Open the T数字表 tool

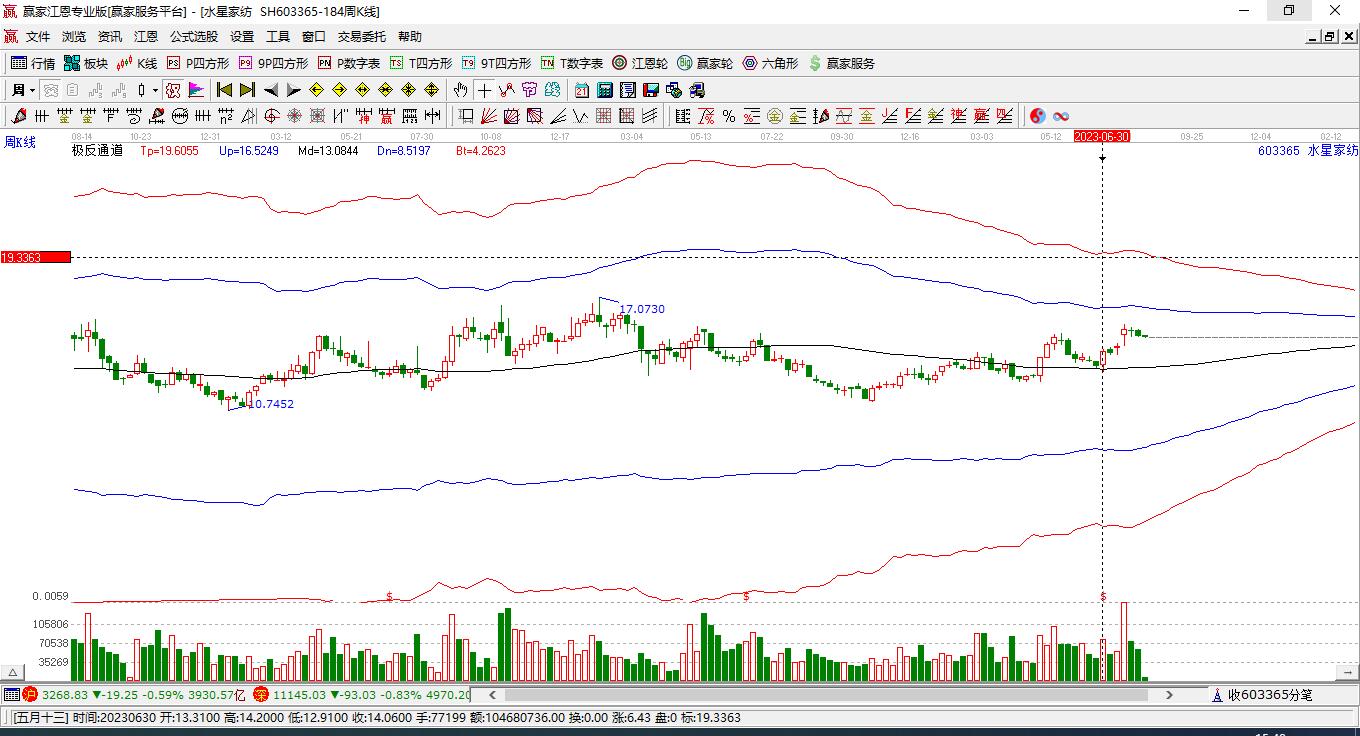572,63
